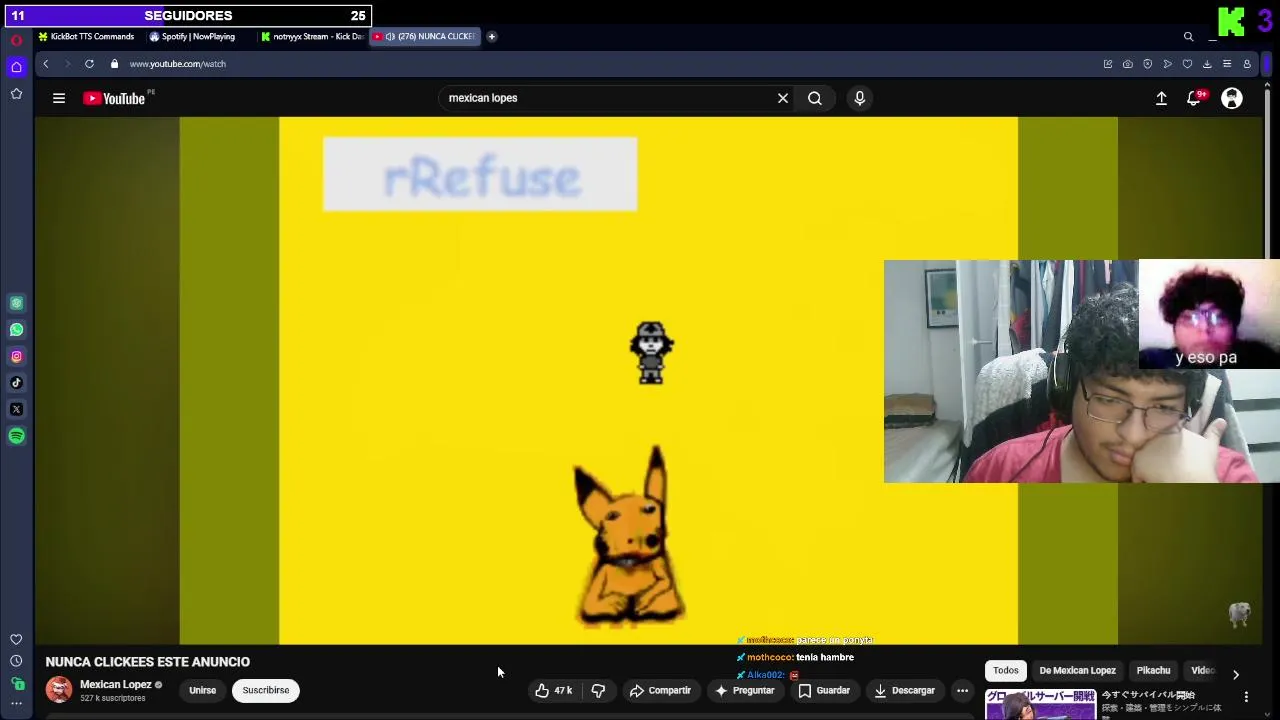Open the Compartir share dialog
This screenshot has width=1280, height=720.
[x=660, y=691]
